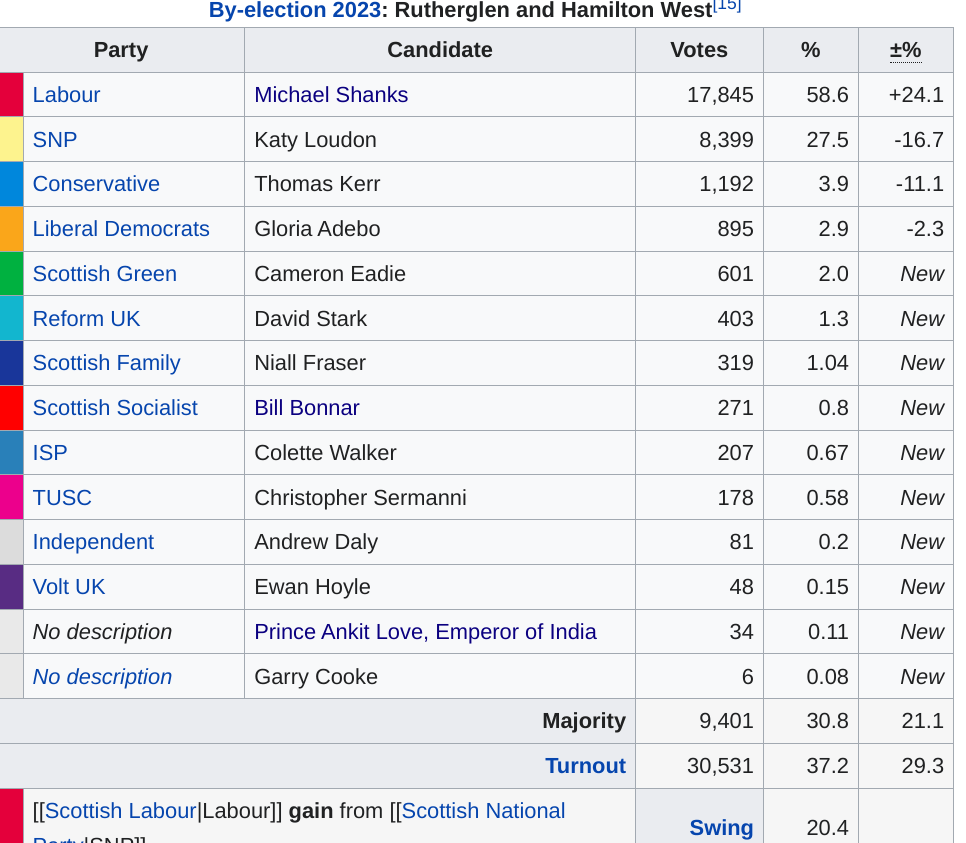Open Michael Shanks candidate page
The height and width of the screenshot is (843, 966).
point(331,95)
